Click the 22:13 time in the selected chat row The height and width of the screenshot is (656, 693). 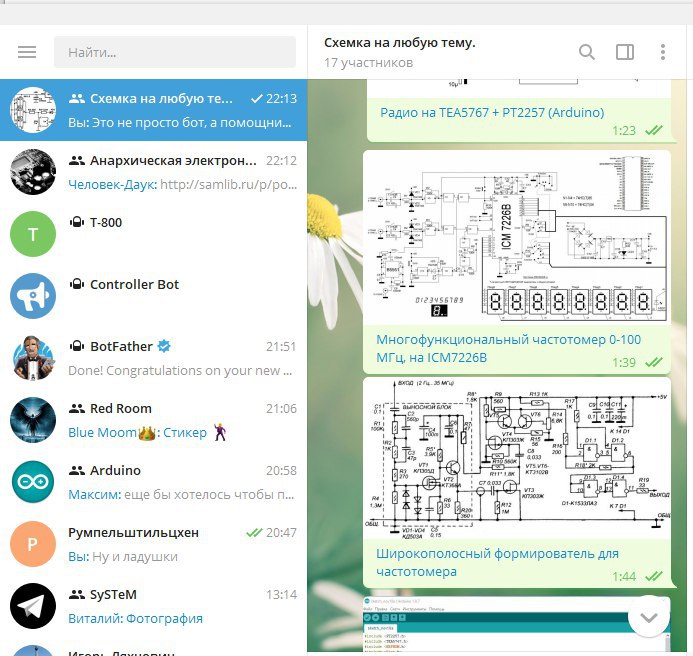tap(282, 99)
